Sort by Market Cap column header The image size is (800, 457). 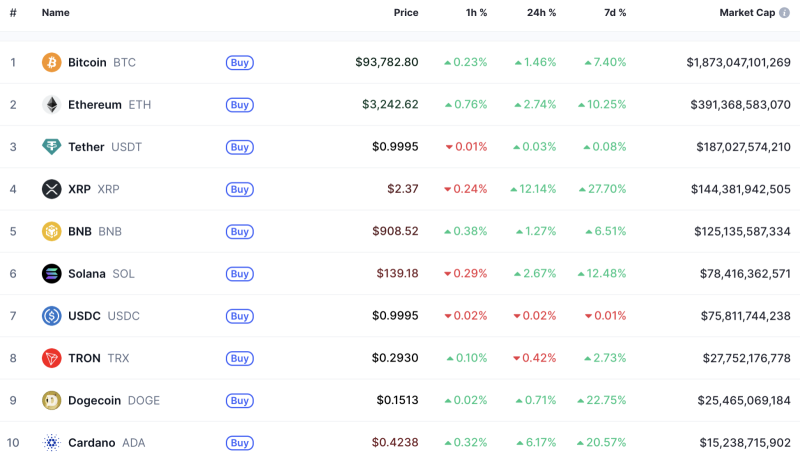747,13
